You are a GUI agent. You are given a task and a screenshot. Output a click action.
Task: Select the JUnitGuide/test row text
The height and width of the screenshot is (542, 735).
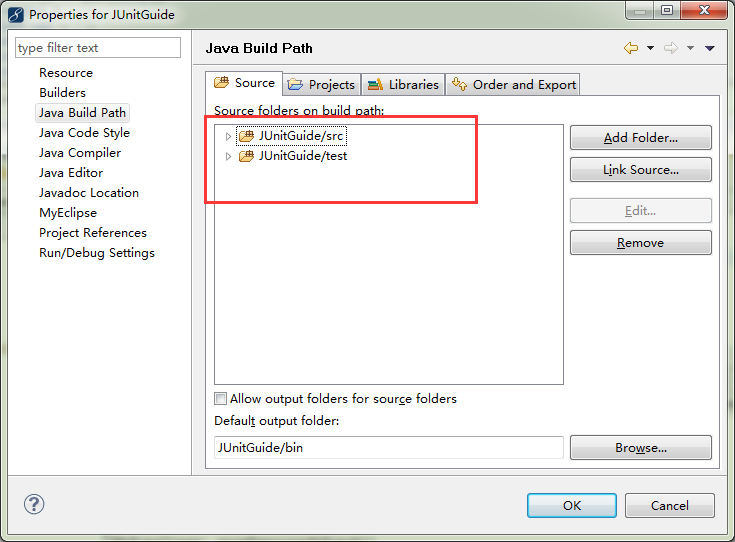(x=303, y=156)
